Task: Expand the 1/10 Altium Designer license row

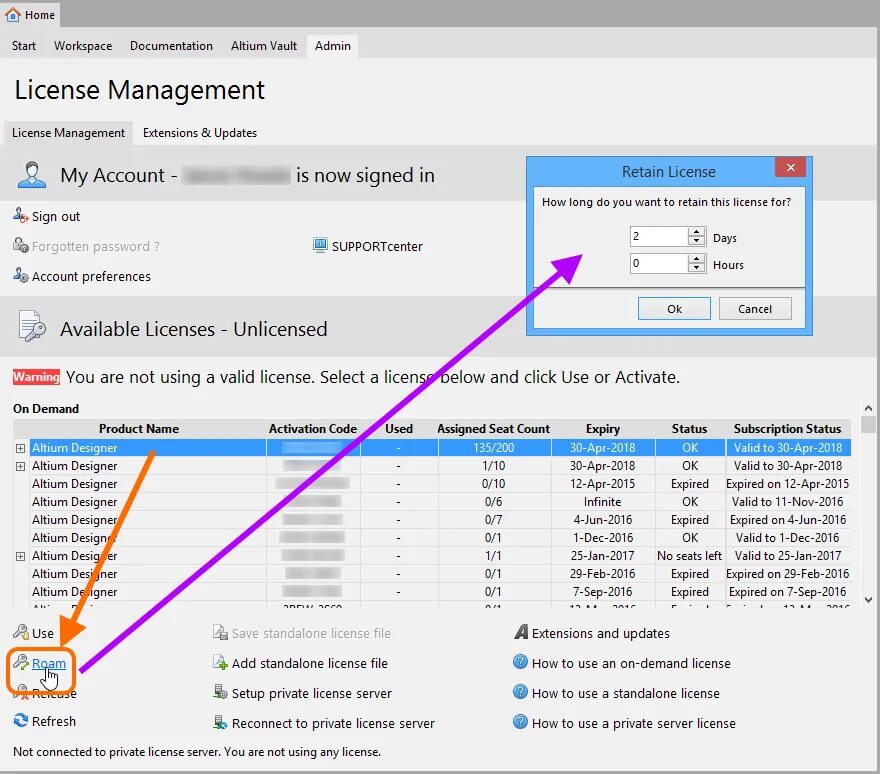Action: coord(20,466)
